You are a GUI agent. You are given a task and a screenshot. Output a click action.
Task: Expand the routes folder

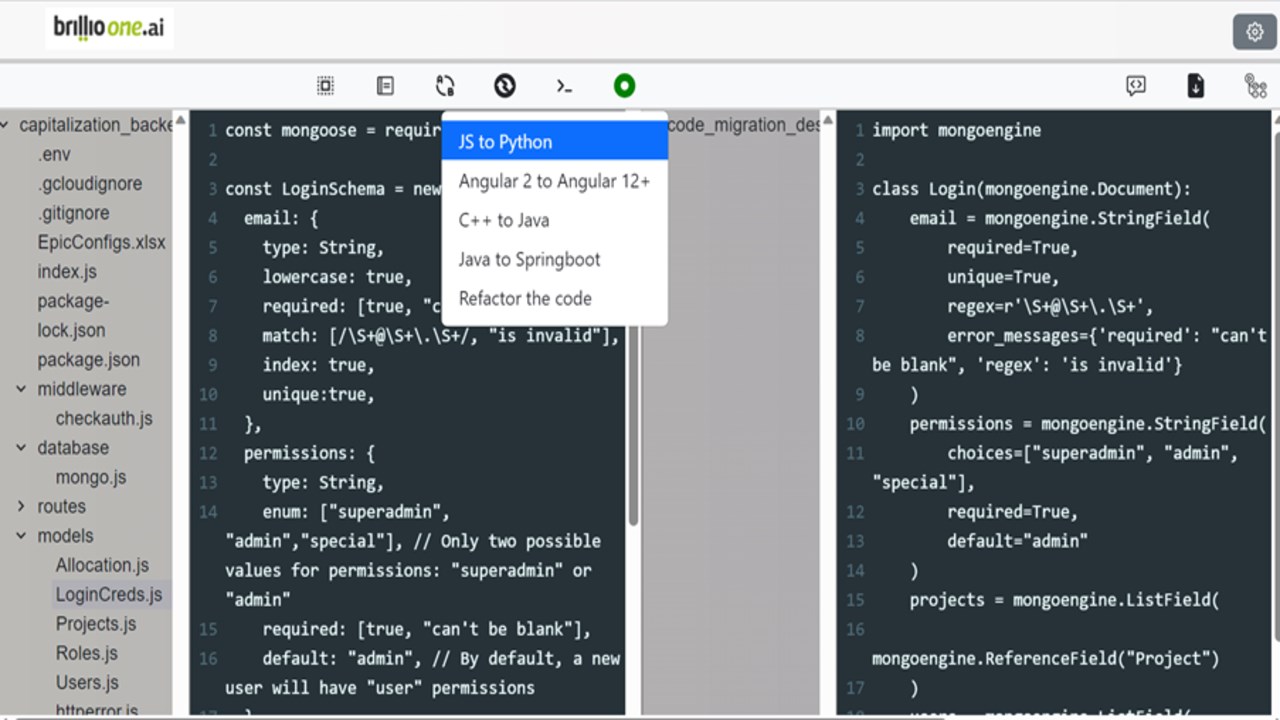21,507
